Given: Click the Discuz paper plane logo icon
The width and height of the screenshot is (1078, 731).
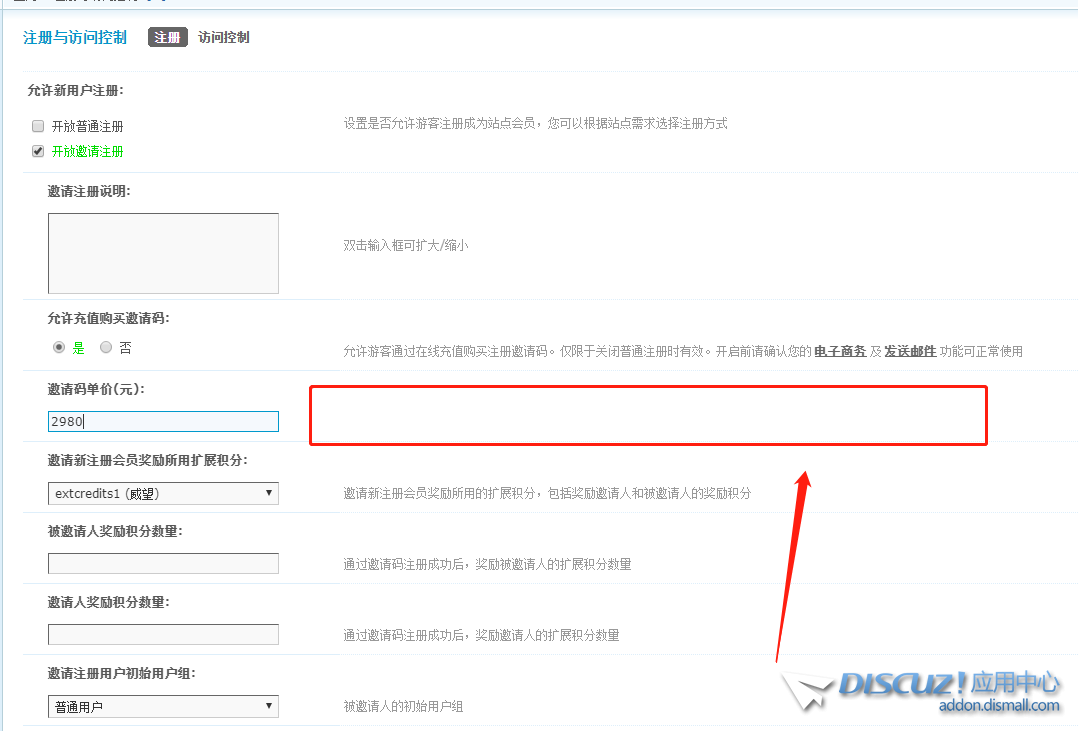Looking at the screenshot, I should [x=808, y=690].
